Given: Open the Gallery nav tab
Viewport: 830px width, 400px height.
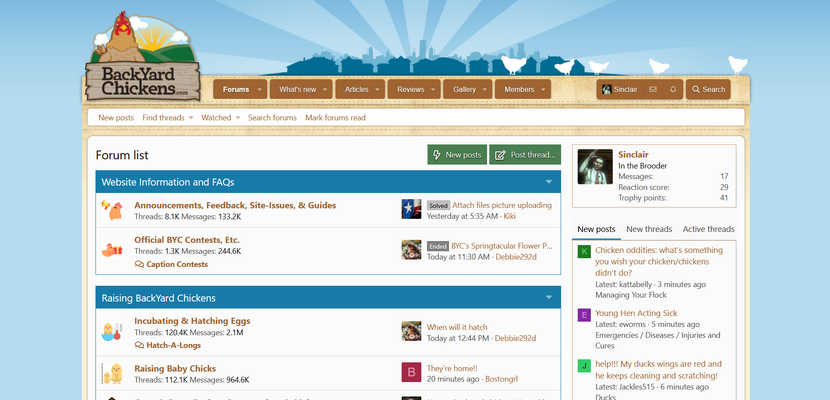Looking at the screenshot, I should pos(464,89).
